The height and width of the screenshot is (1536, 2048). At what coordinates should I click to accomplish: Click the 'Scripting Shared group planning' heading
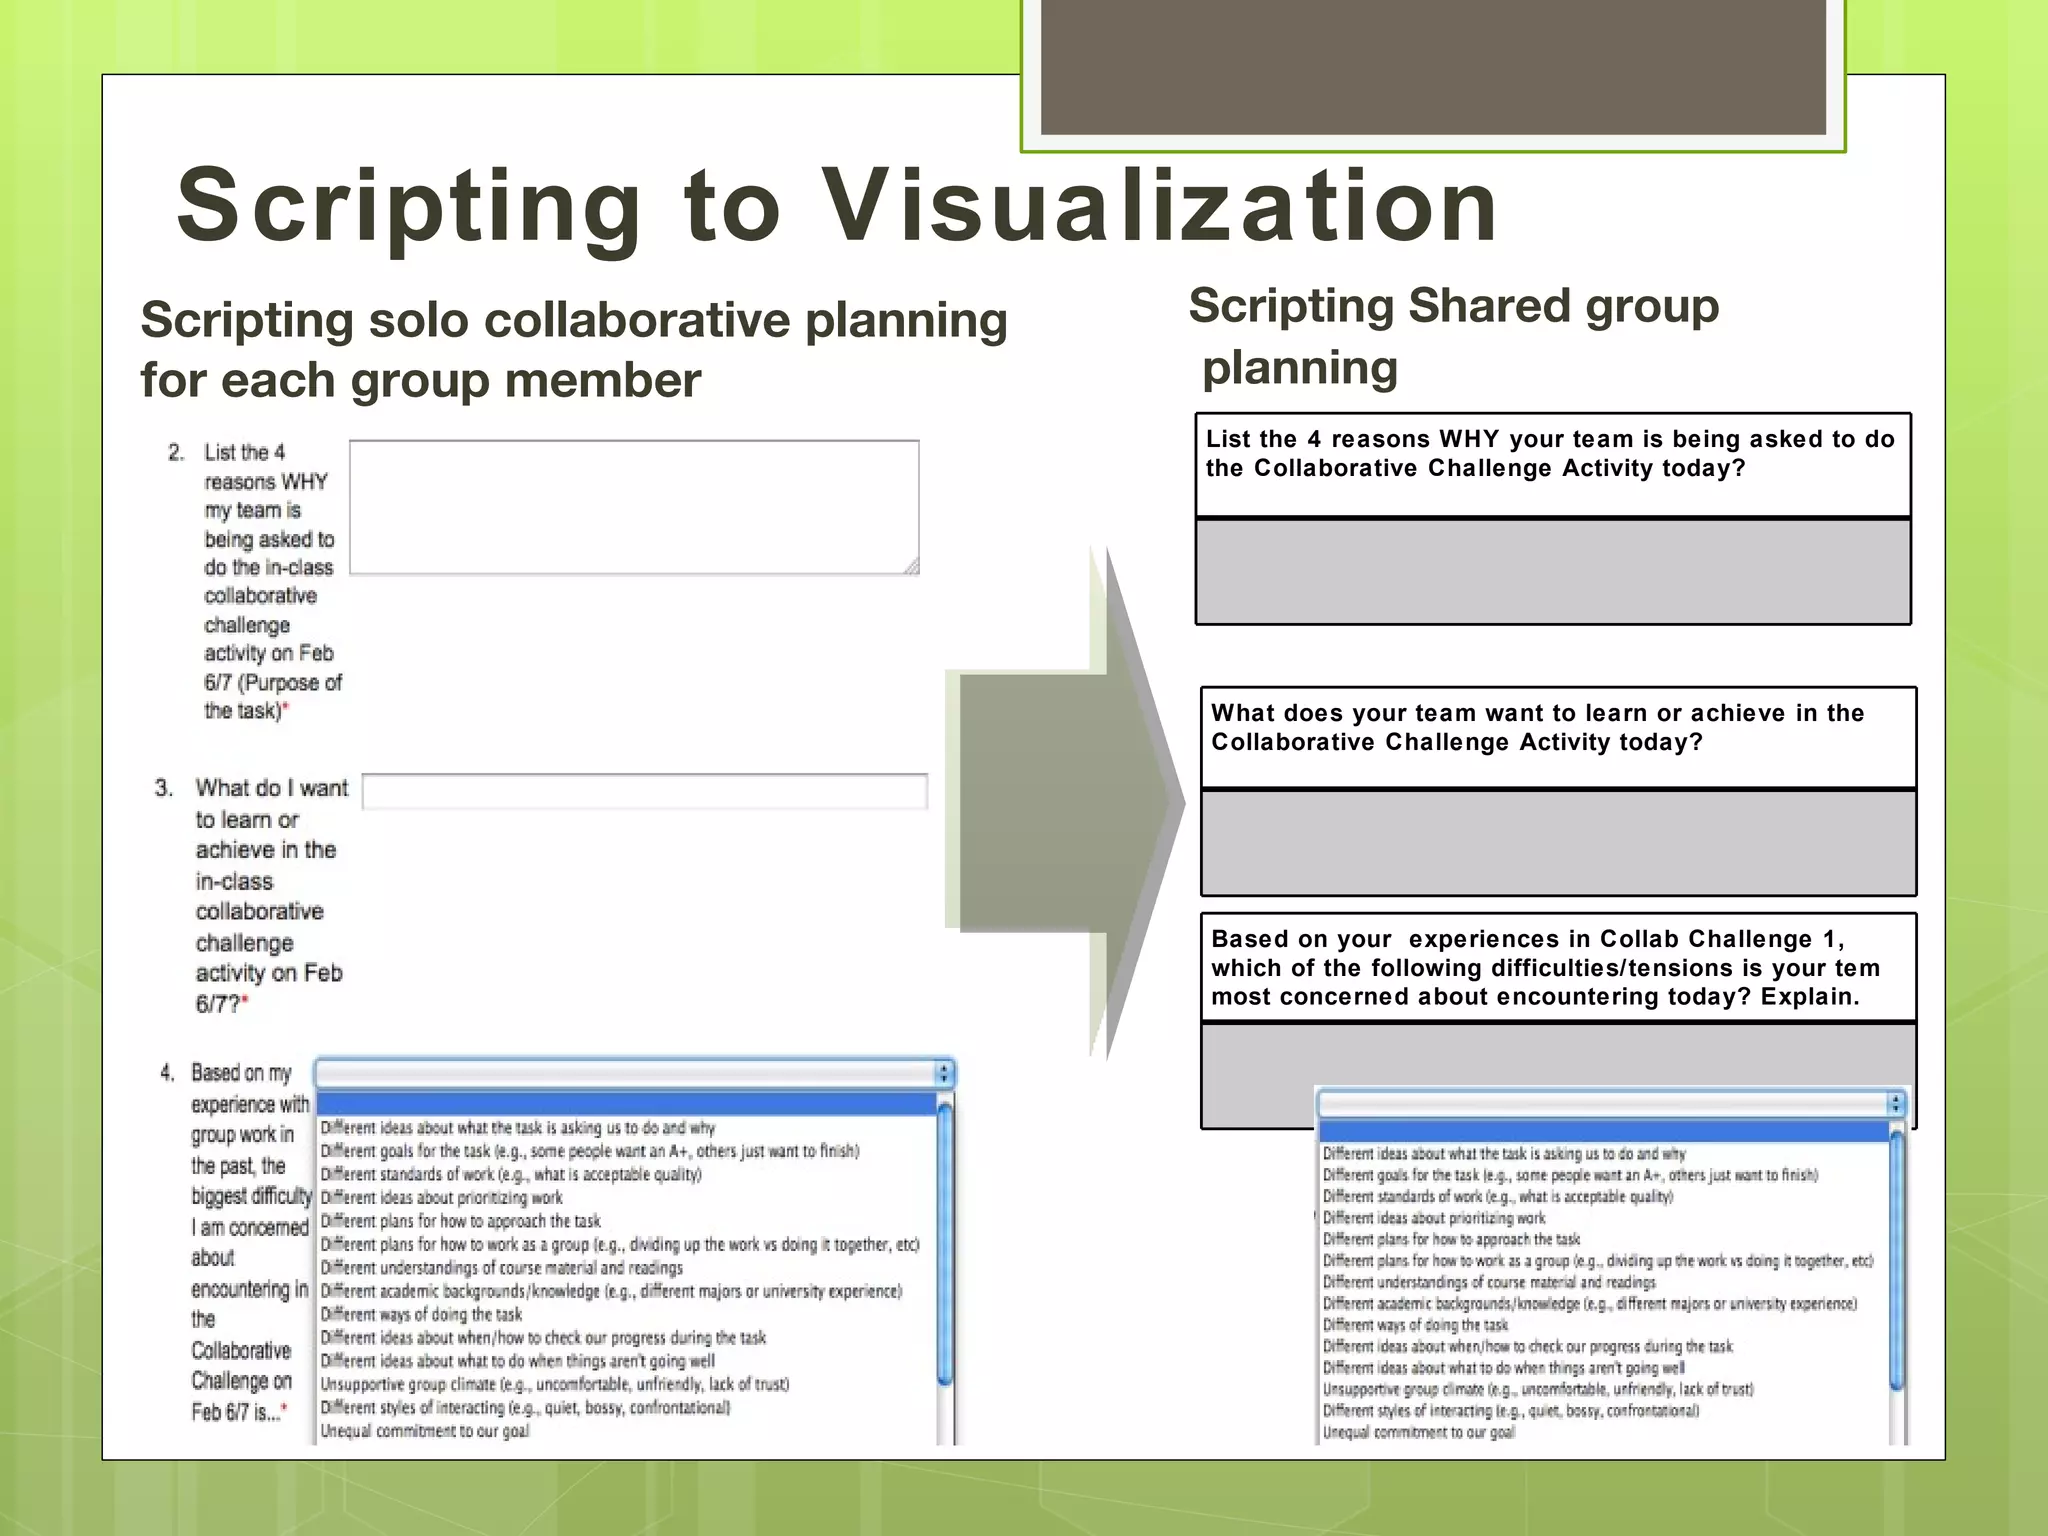click(1454, 336)
